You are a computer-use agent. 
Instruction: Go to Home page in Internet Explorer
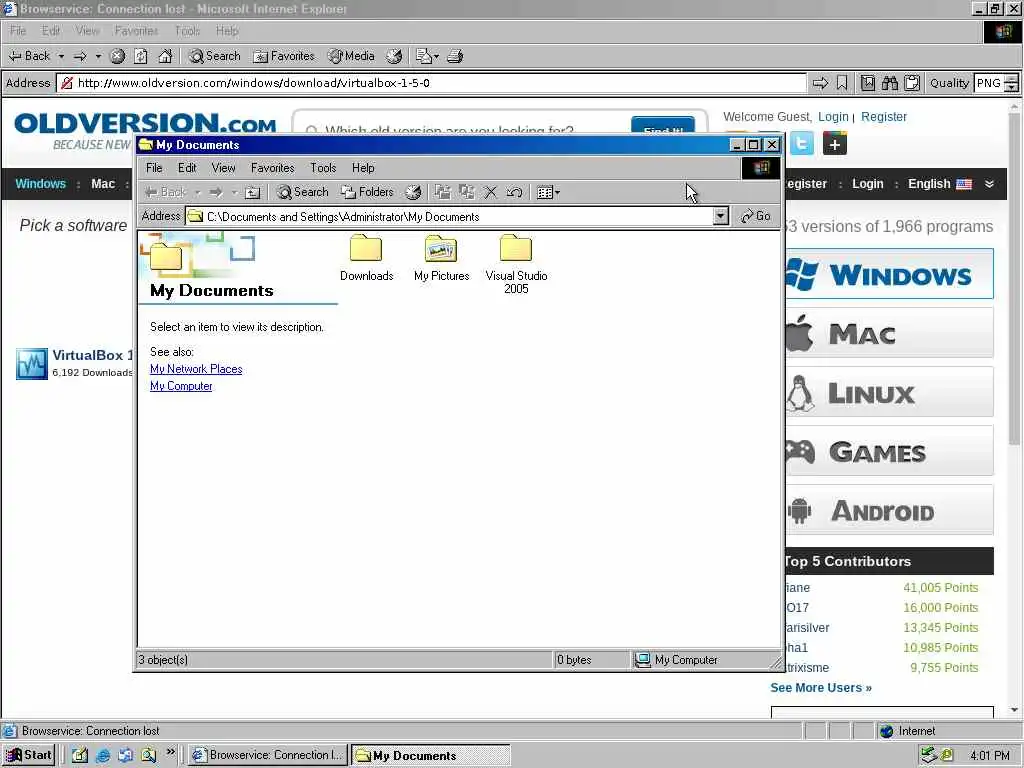pos(165,56)
